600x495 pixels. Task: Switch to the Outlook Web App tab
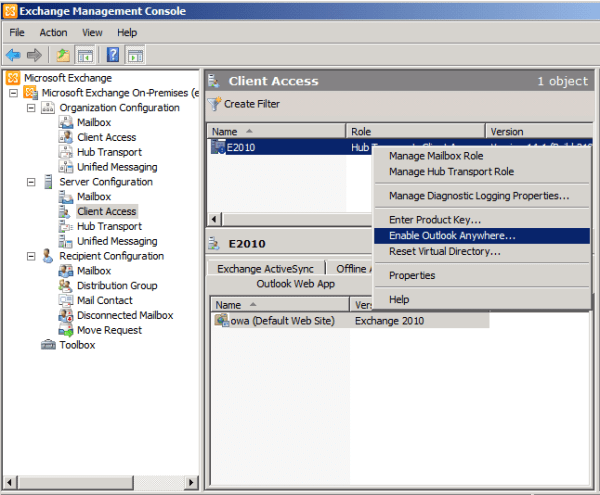(295, 284)
